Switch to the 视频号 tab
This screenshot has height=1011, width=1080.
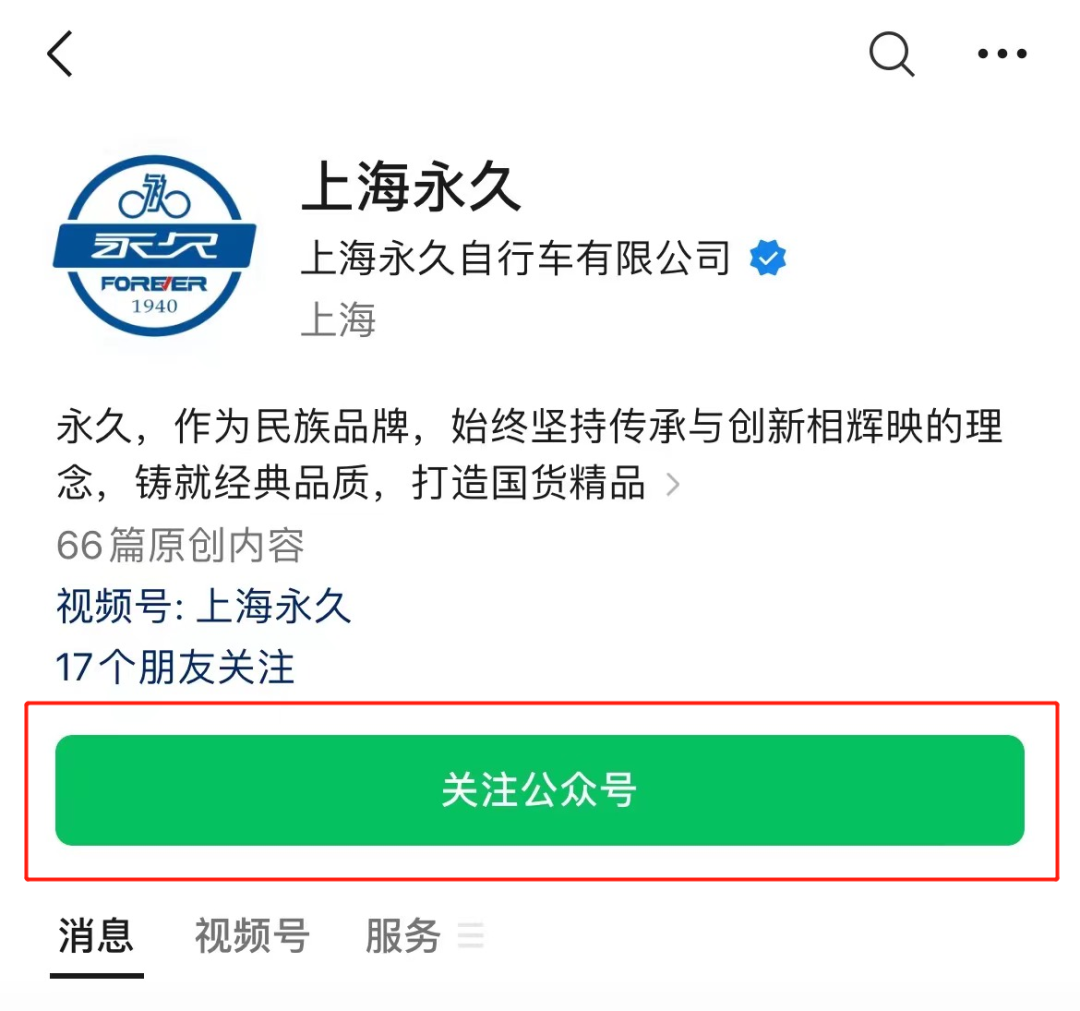(252, 936)
